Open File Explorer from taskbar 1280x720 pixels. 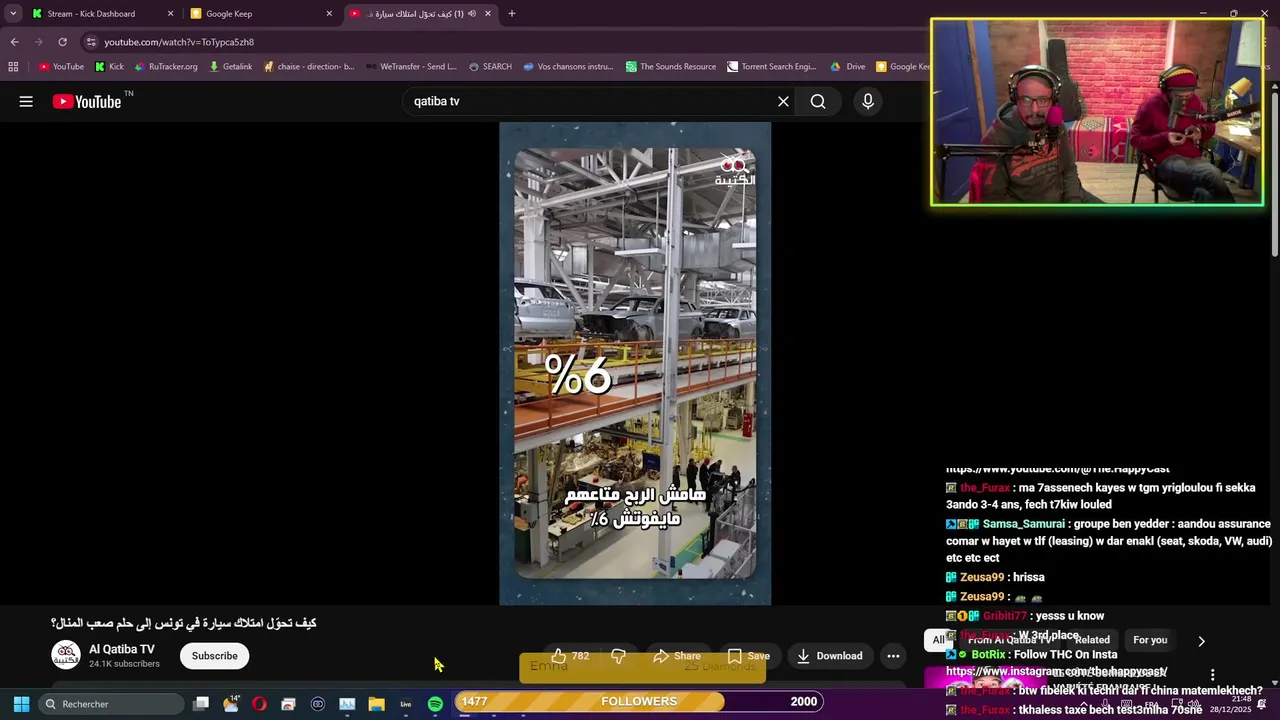377,704
